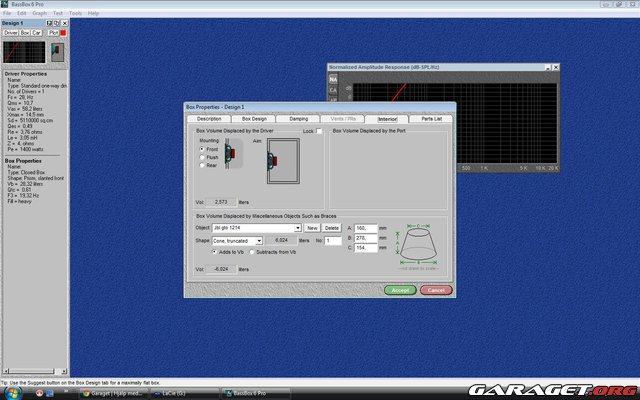Click the Delete object button
This screenshot has width=640, height=400.
[331, 228]
